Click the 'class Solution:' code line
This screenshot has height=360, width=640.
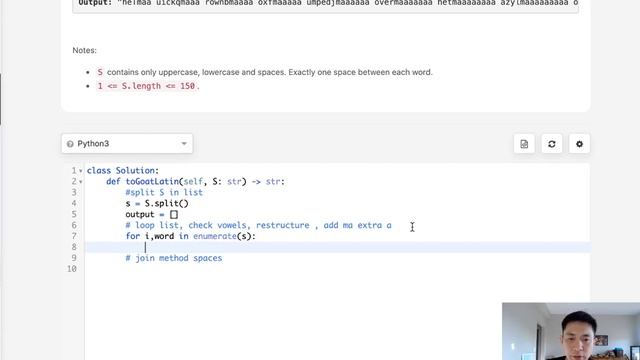point(123,171)
